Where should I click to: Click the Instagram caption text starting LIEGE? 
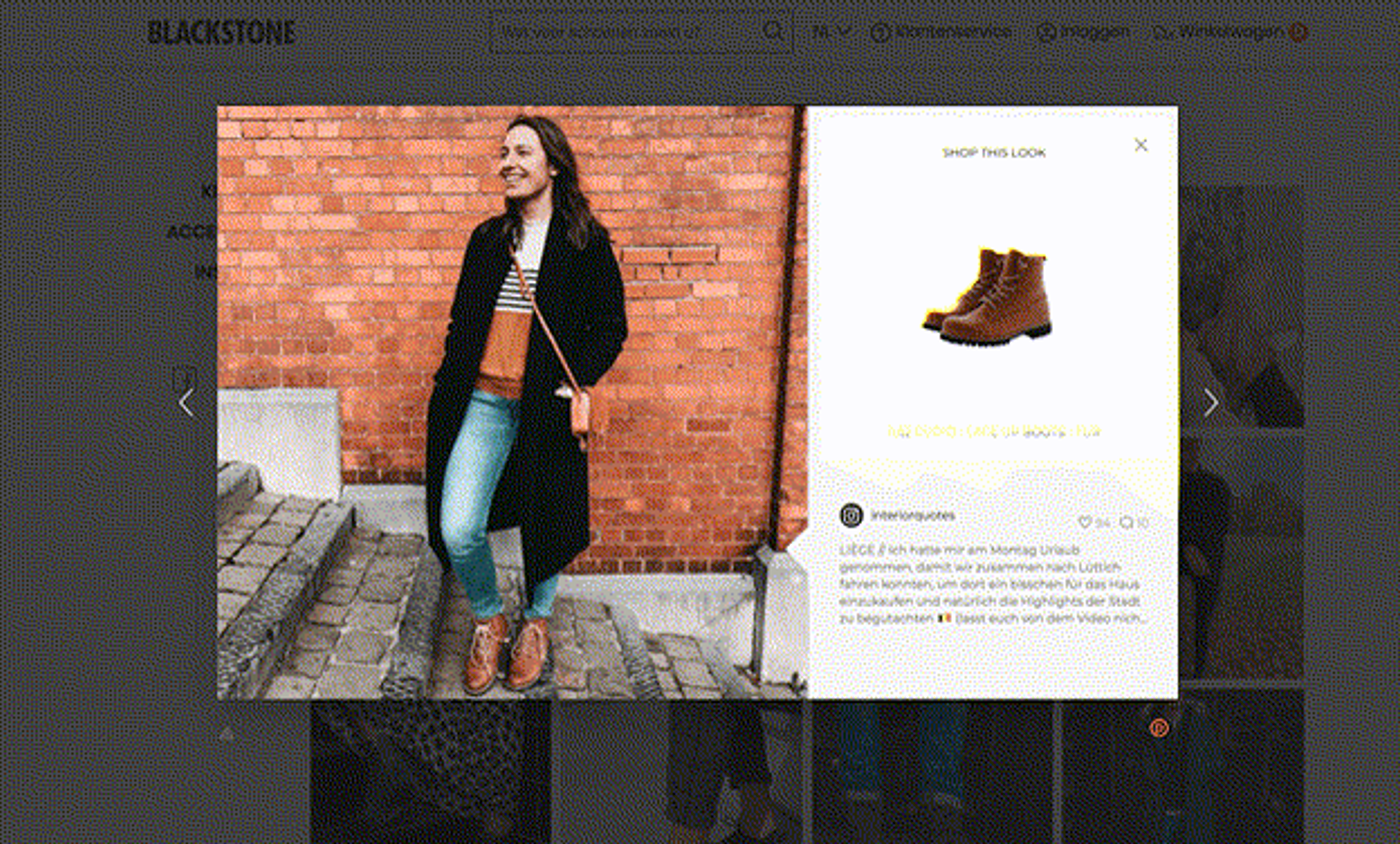click(993, 584)
